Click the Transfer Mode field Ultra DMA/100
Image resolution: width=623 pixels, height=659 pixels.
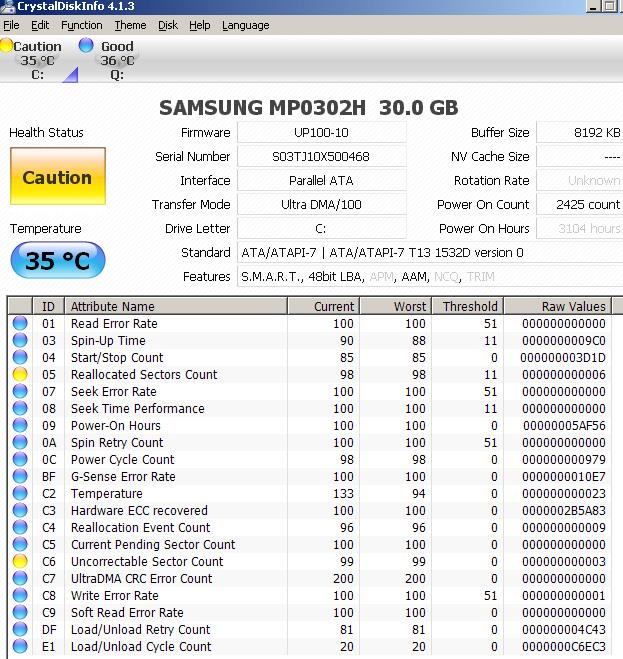tap(322, 205)
